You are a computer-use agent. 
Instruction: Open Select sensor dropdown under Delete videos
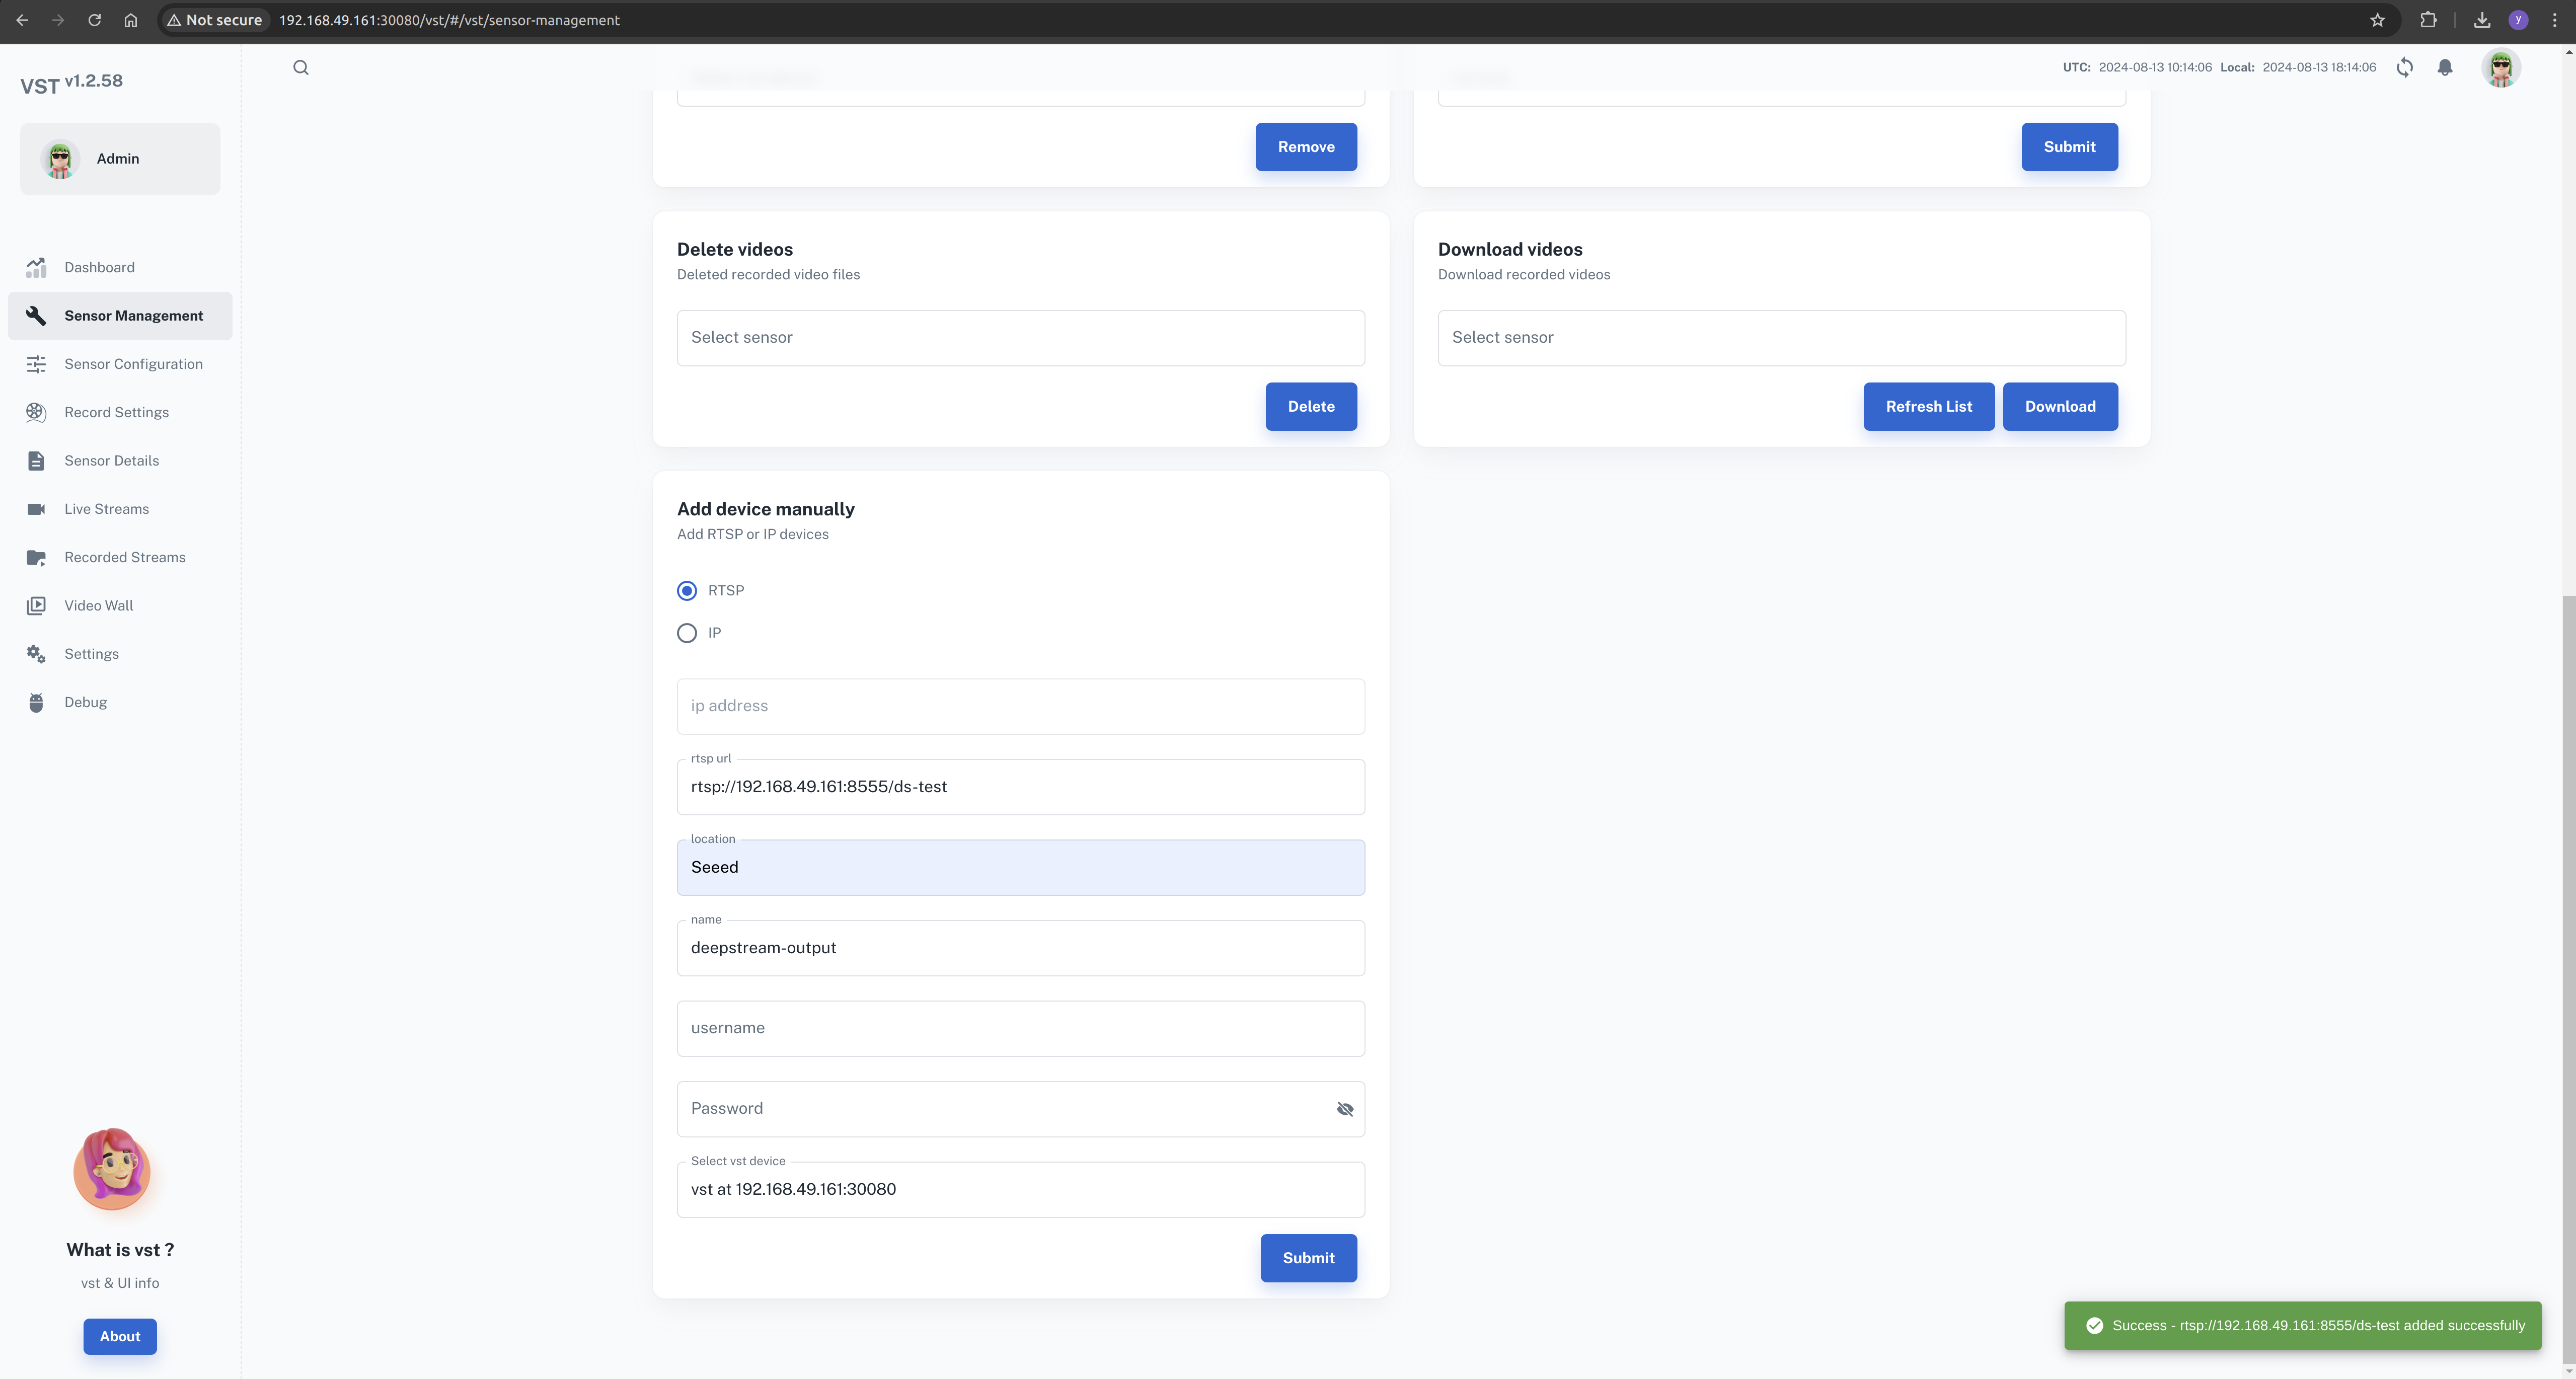point(1021,338)
